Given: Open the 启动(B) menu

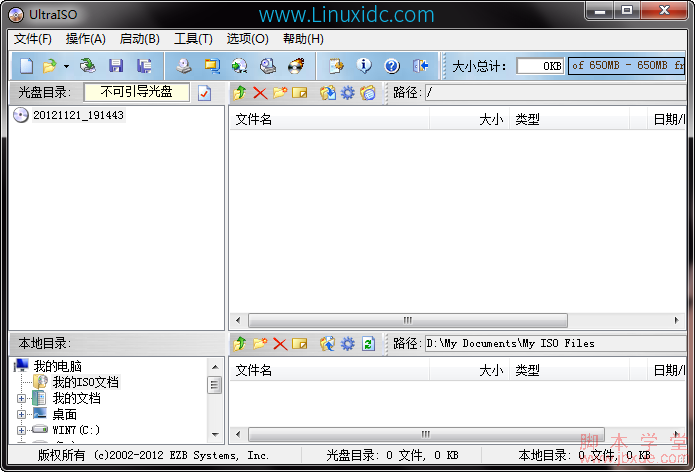Looking at the screenshot, I should pos(140,39).
